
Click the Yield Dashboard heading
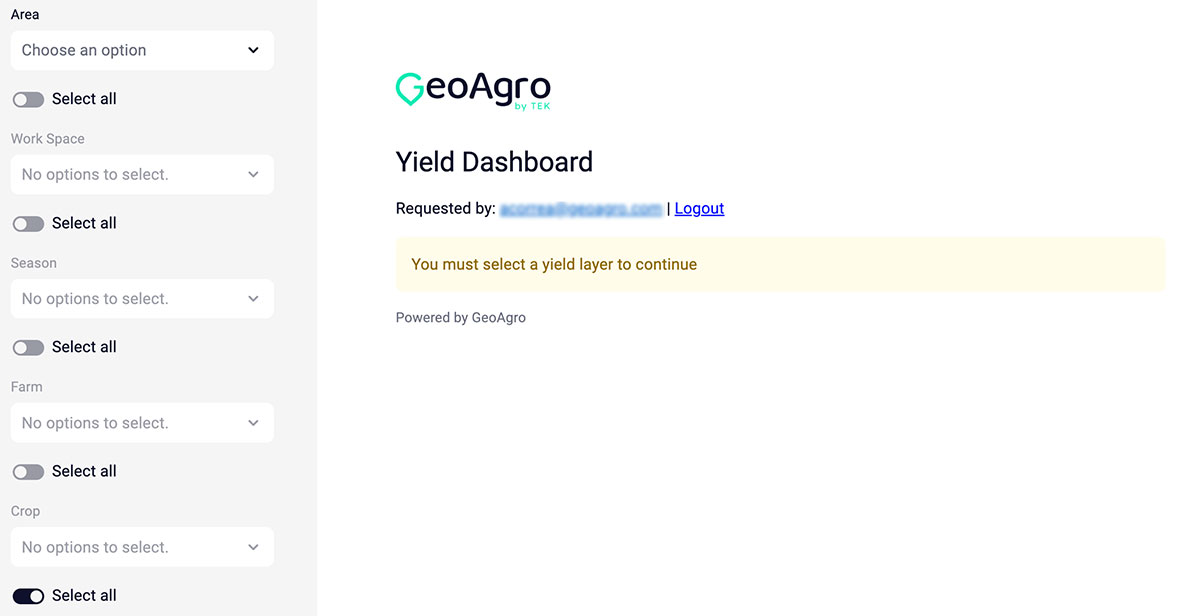pos(494,161)
